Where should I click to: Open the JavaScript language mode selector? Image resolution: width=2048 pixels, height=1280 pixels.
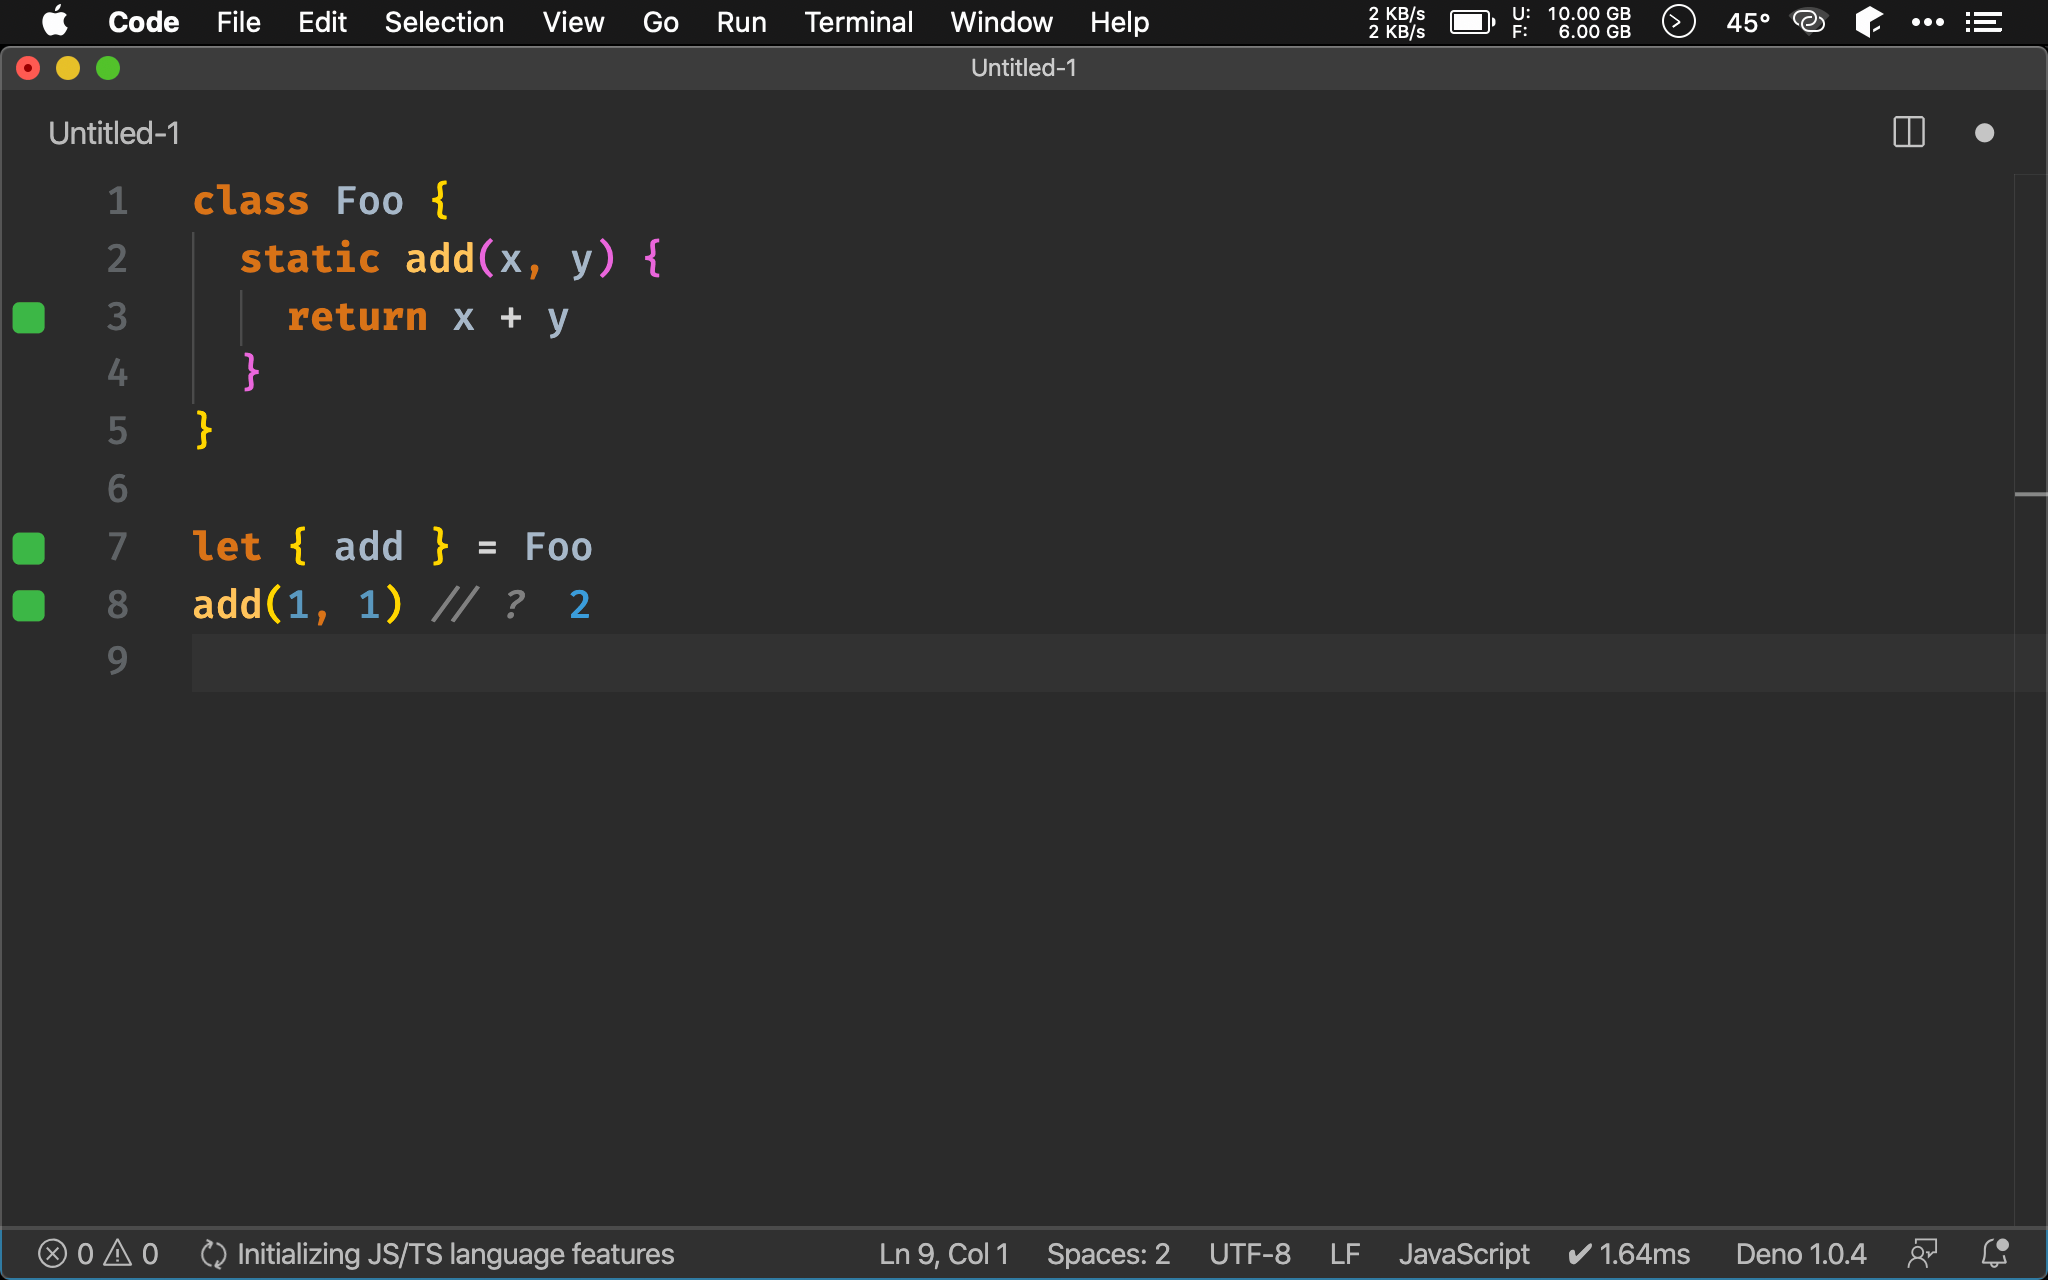[x=1463, y=1253]
